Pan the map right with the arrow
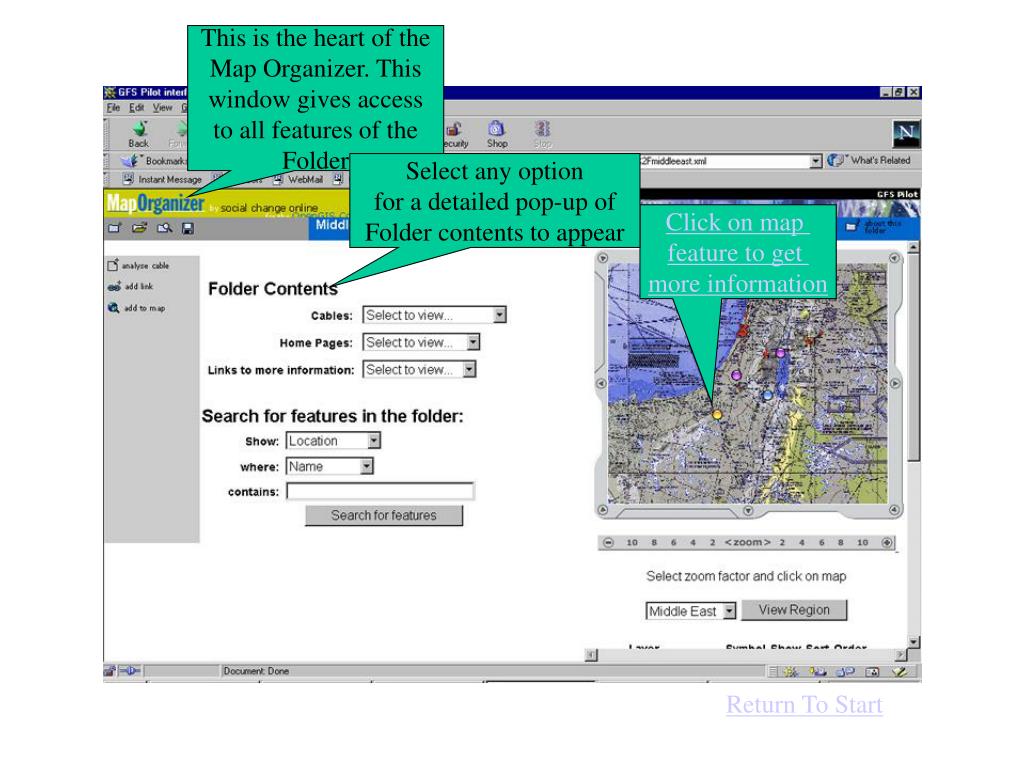The height and width of the screenshot is (768, 1024). (895, 383)
